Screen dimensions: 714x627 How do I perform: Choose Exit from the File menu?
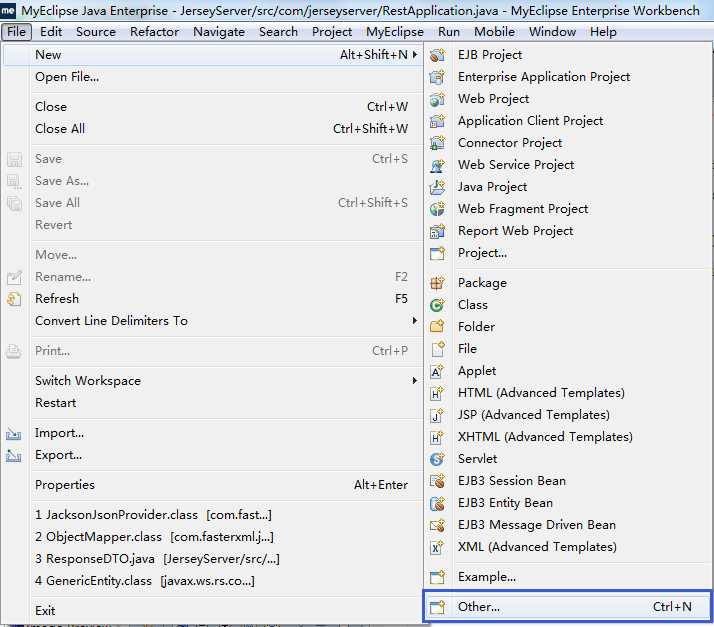pos(214,611)
